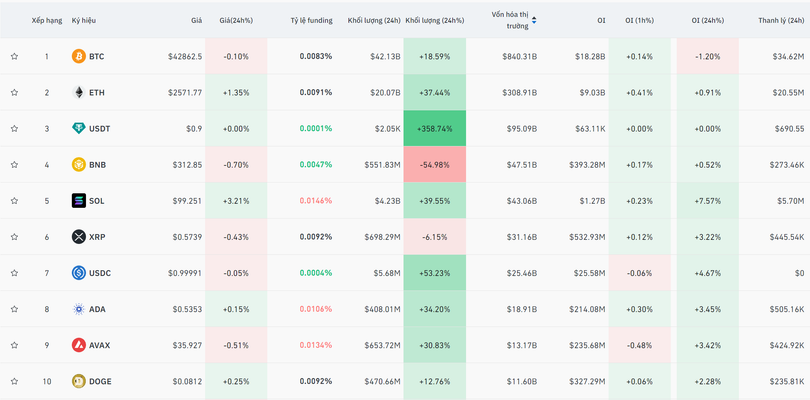The image size is (810, 400).
Task: Click the red -54.98% BNB volume cell
Action: pos(435,165)
